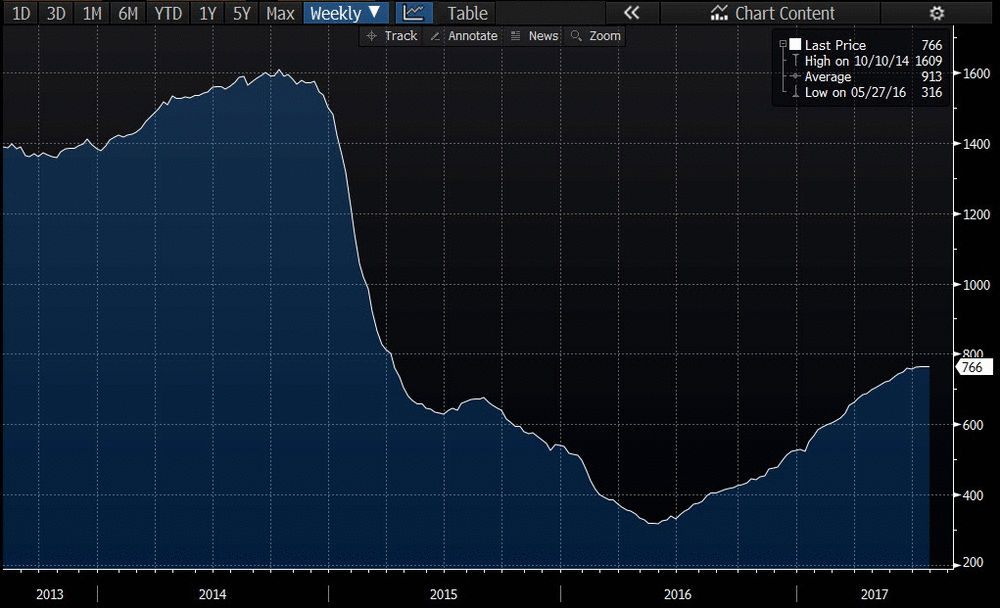Open chart settings gear icon
This screenshot has width=1000, height=608.
point(936,13)
